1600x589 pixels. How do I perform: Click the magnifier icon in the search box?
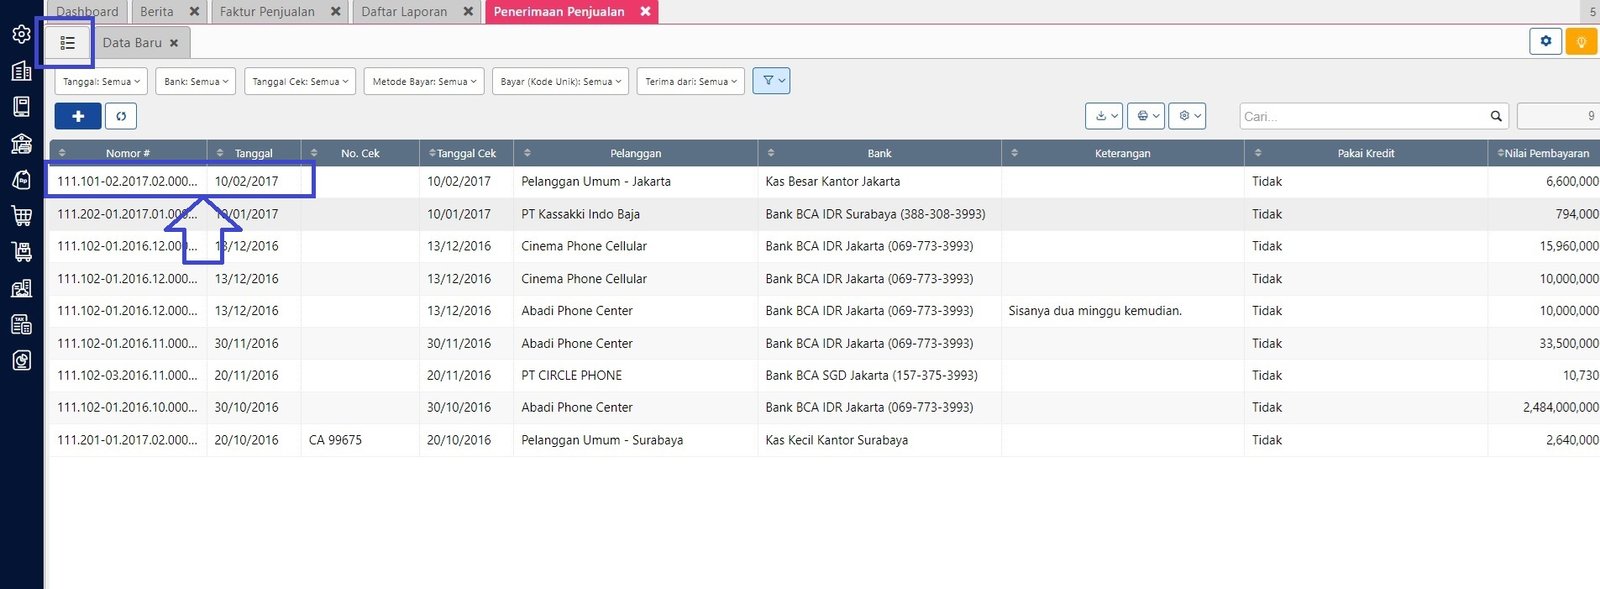click(1496, 116)
